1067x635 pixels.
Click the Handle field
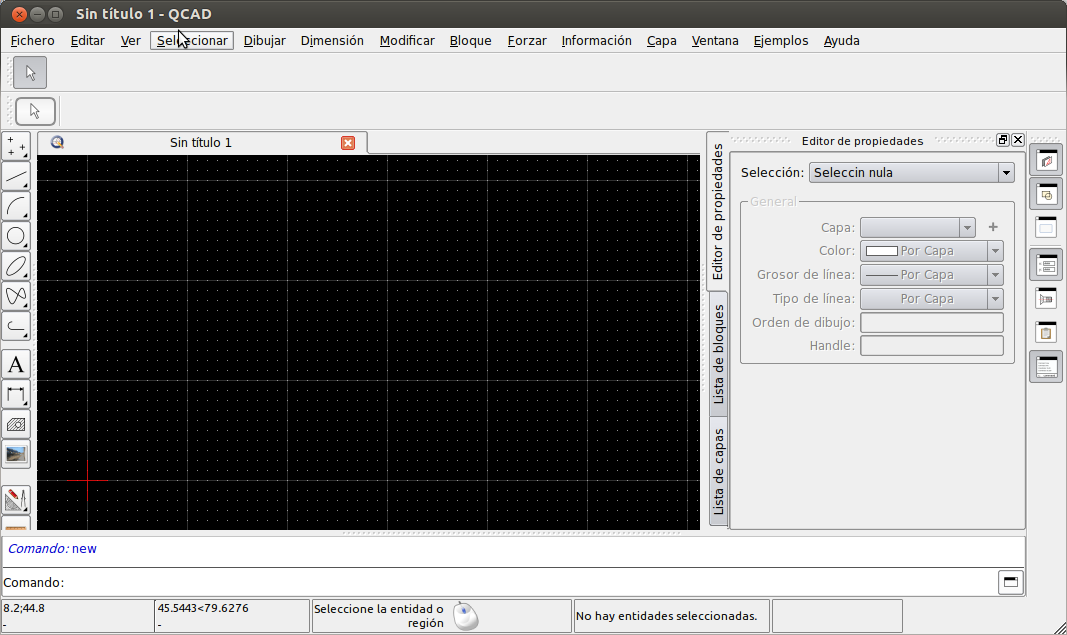pyautogui.click(x=932, y=346)
